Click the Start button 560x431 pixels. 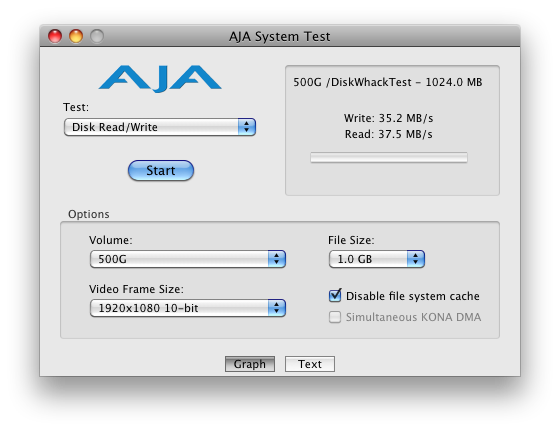161,170
